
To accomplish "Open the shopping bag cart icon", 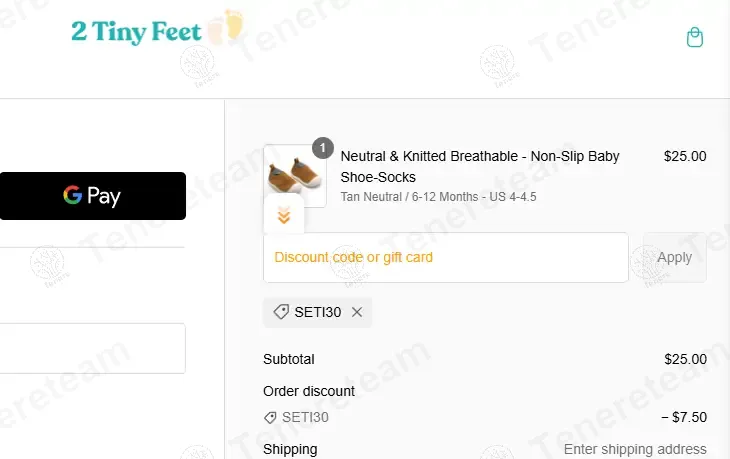I will 695,37.
